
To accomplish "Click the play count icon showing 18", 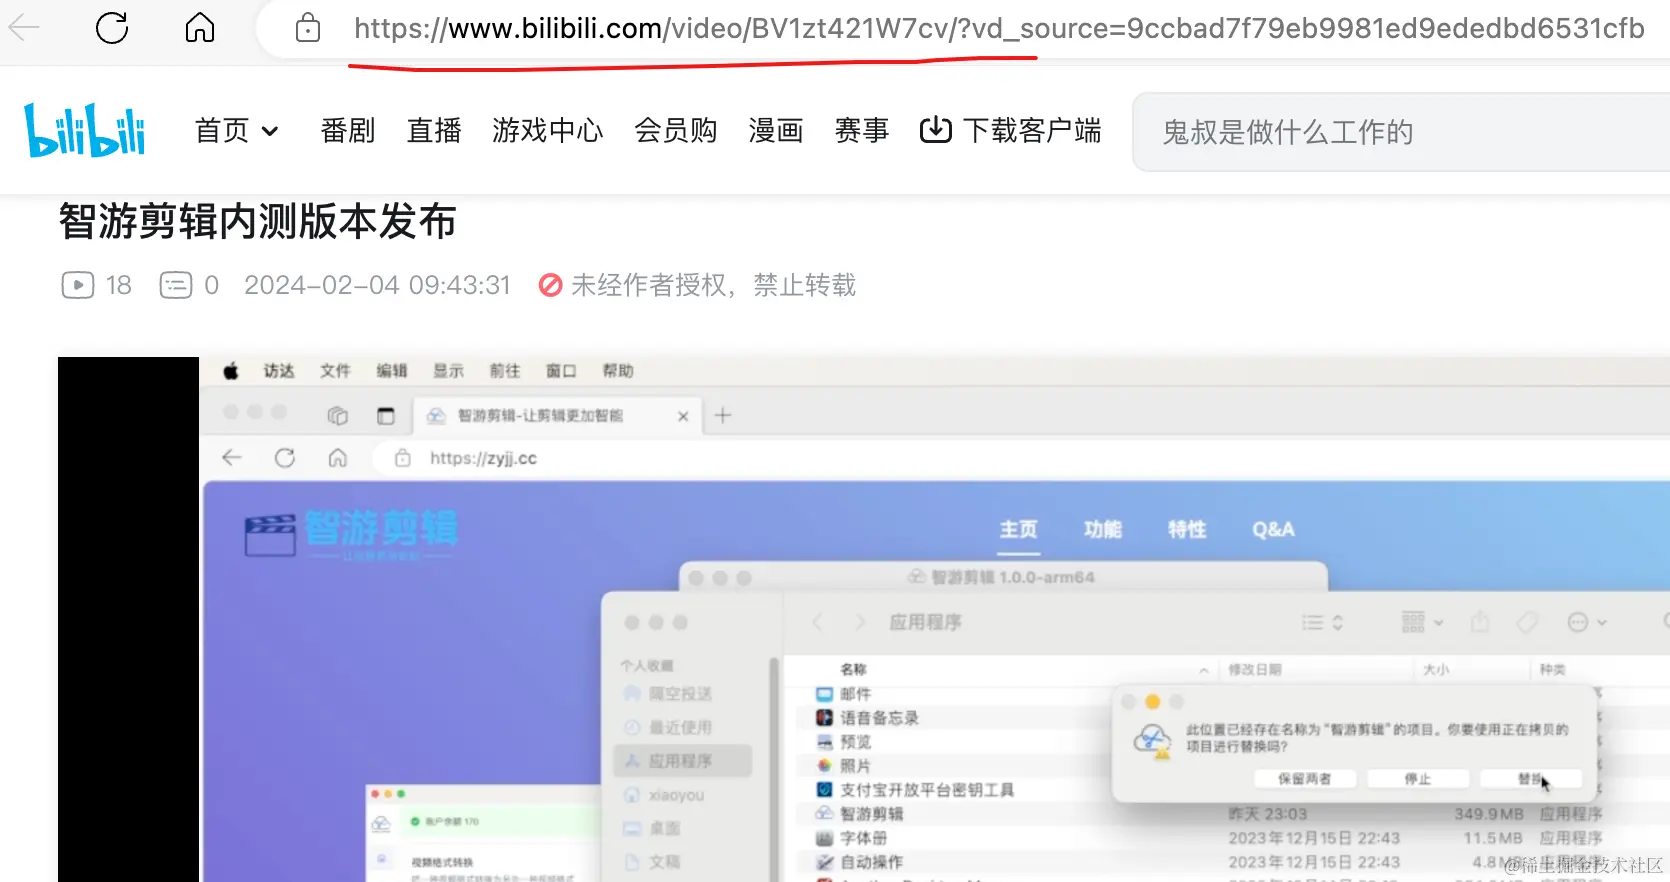I will [78, 285].
